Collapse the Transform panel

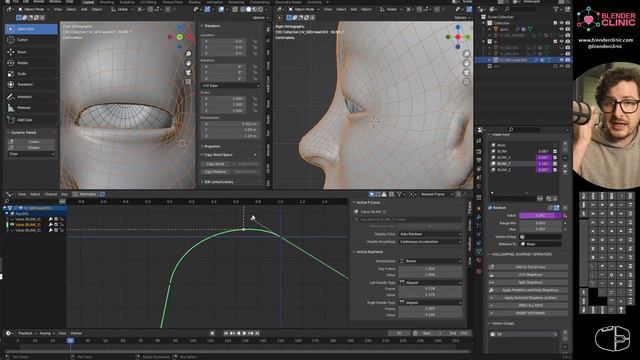tap(211, 26)
